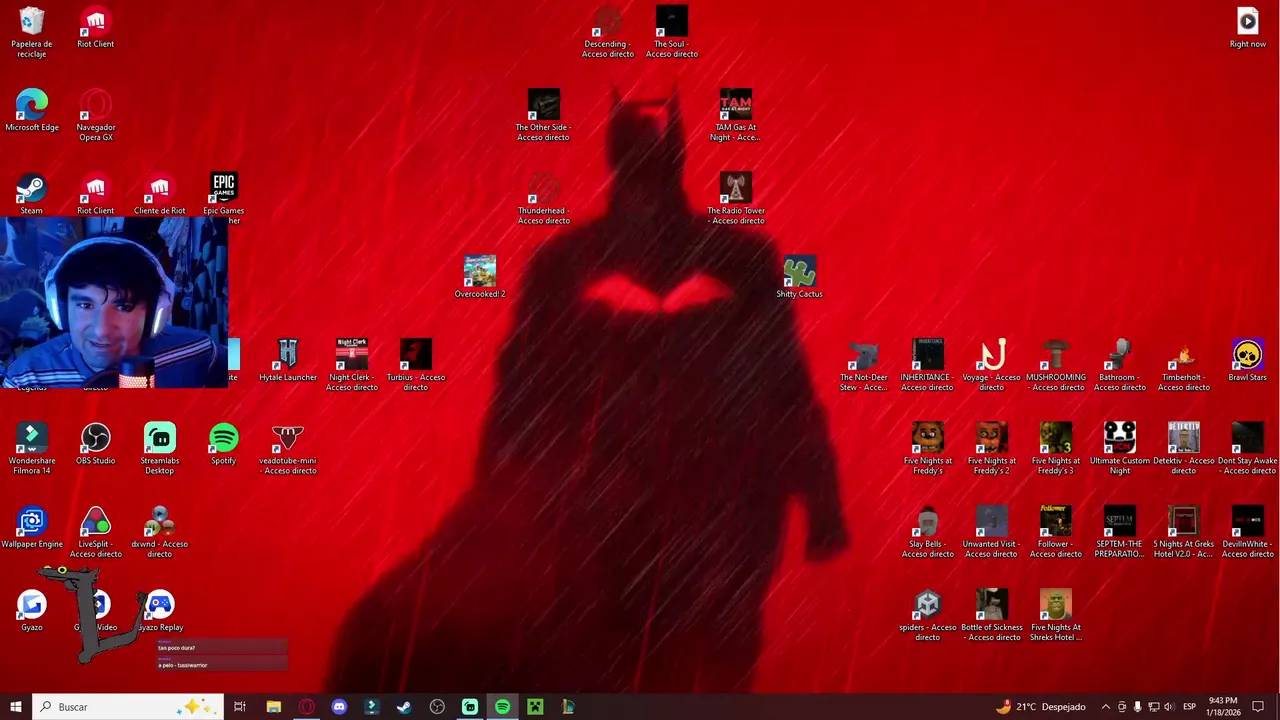Image resolution: width=1280 pixels, height=720 pixels.
Task: Select Five Nights At Shreks Hotel icon
Action: 1056,616
